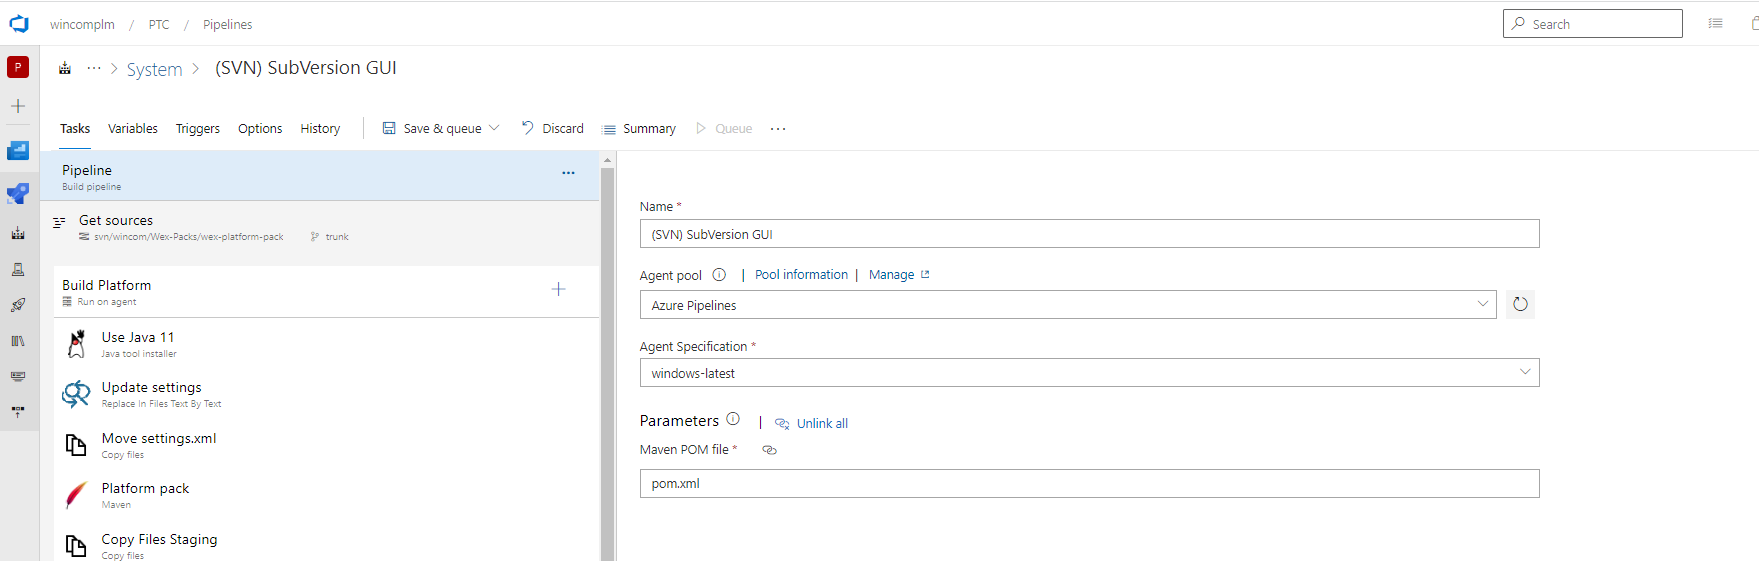Screen dimensions: 1759x561
Task: Open Repos icon in left sidebar
Action: pyautogui.click(x=18, y=194)
